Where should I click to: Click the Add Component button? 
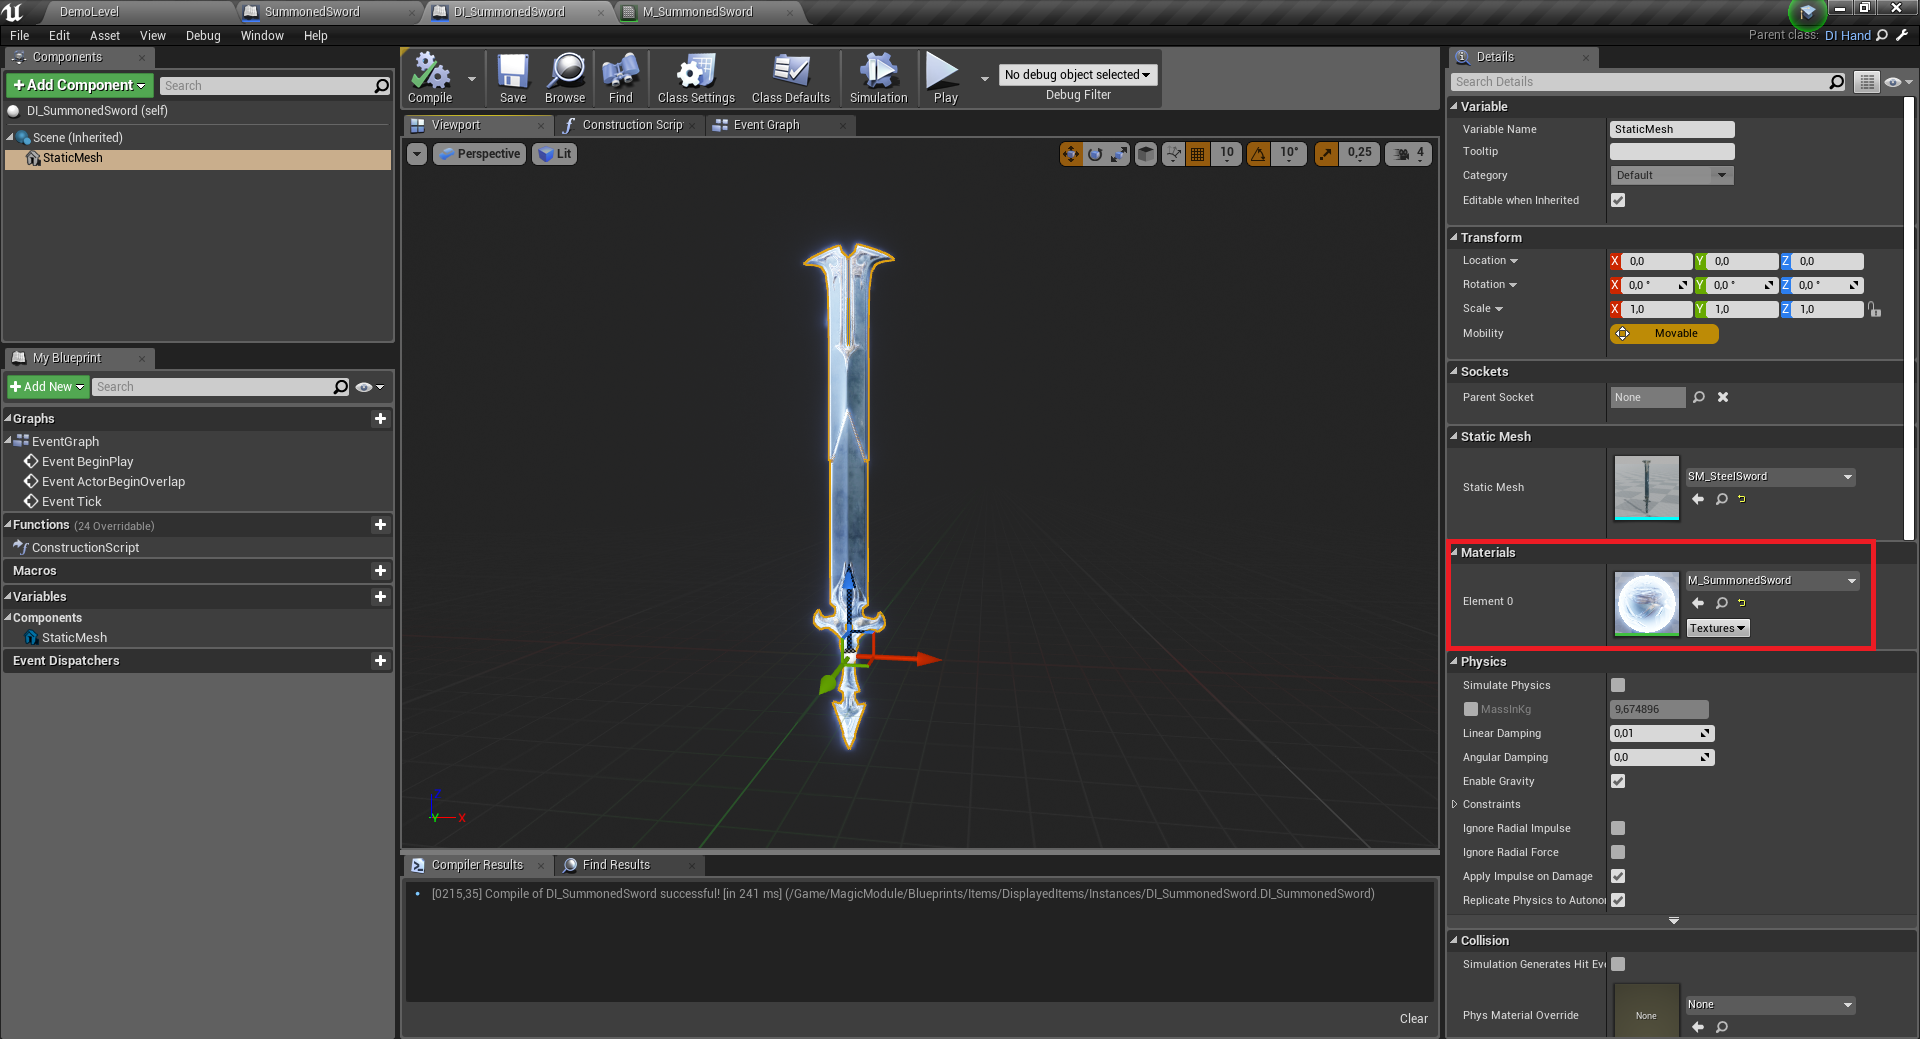coord(80,85)
